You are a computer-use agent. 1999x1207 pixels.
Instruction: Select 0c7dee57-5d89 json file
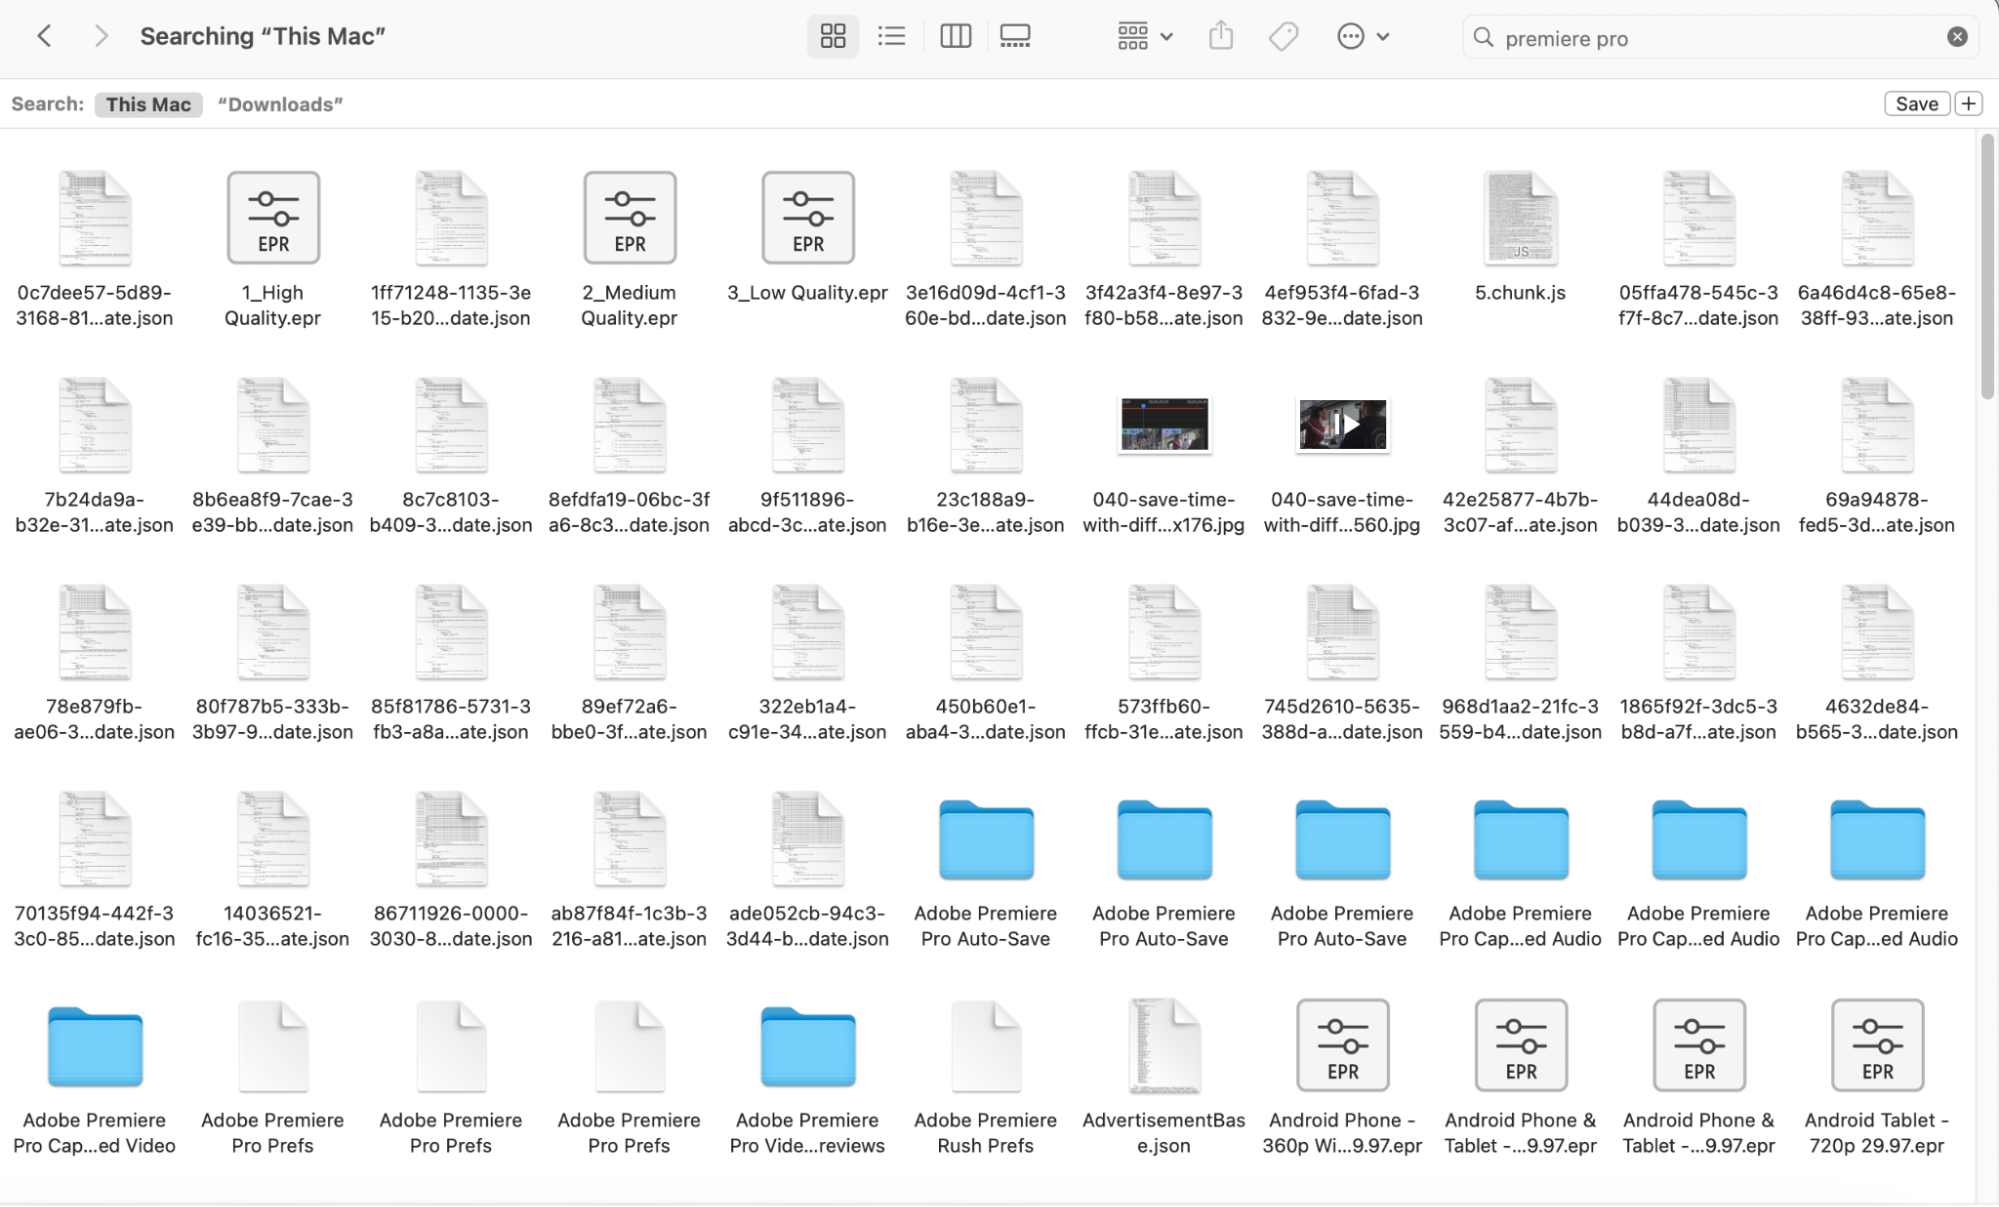[x=95, y=218]
